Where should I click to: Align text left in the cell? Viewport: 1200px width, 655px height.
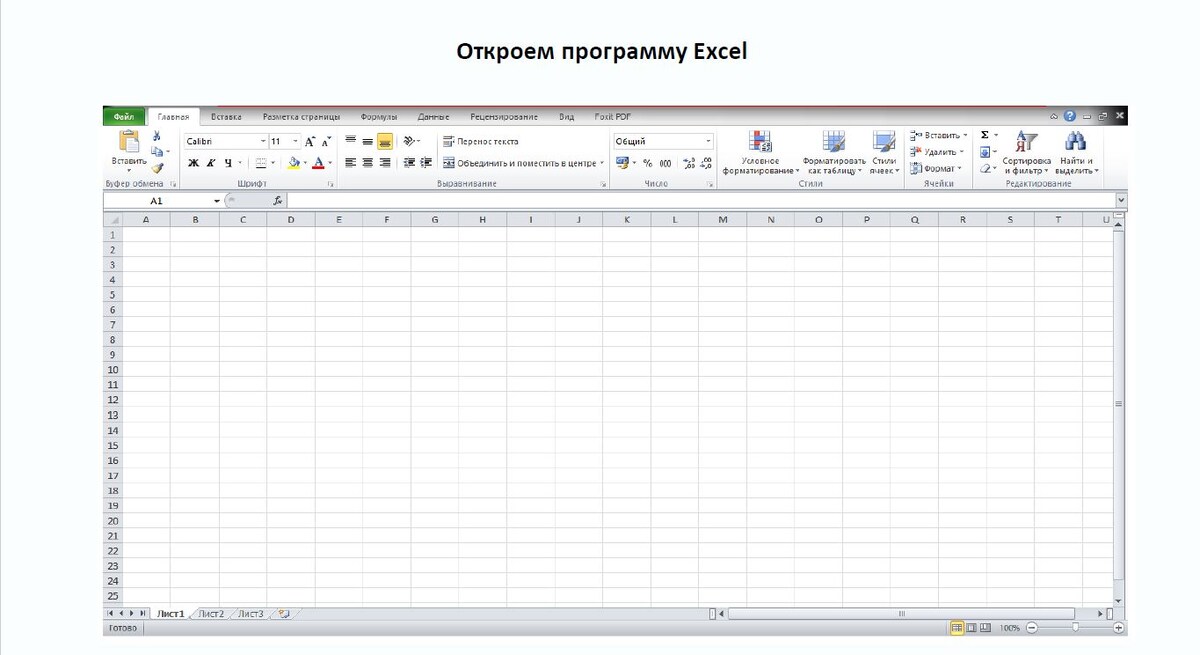tap(351, 163)
